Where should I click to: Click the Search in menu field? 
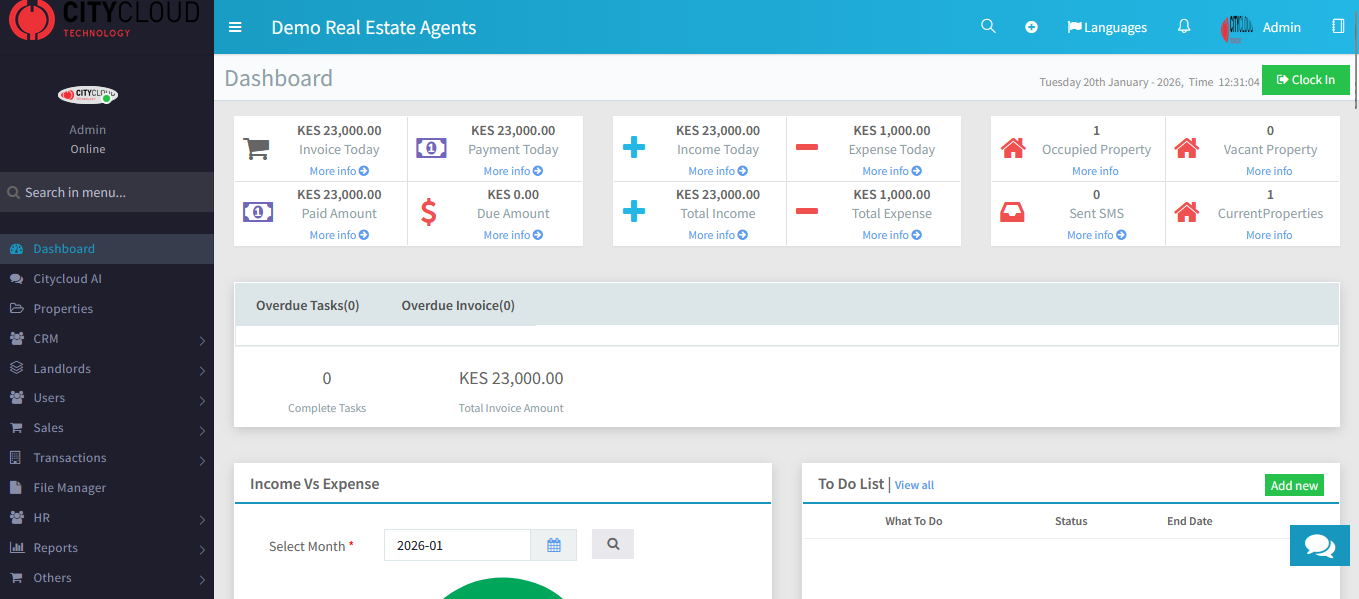107,192
